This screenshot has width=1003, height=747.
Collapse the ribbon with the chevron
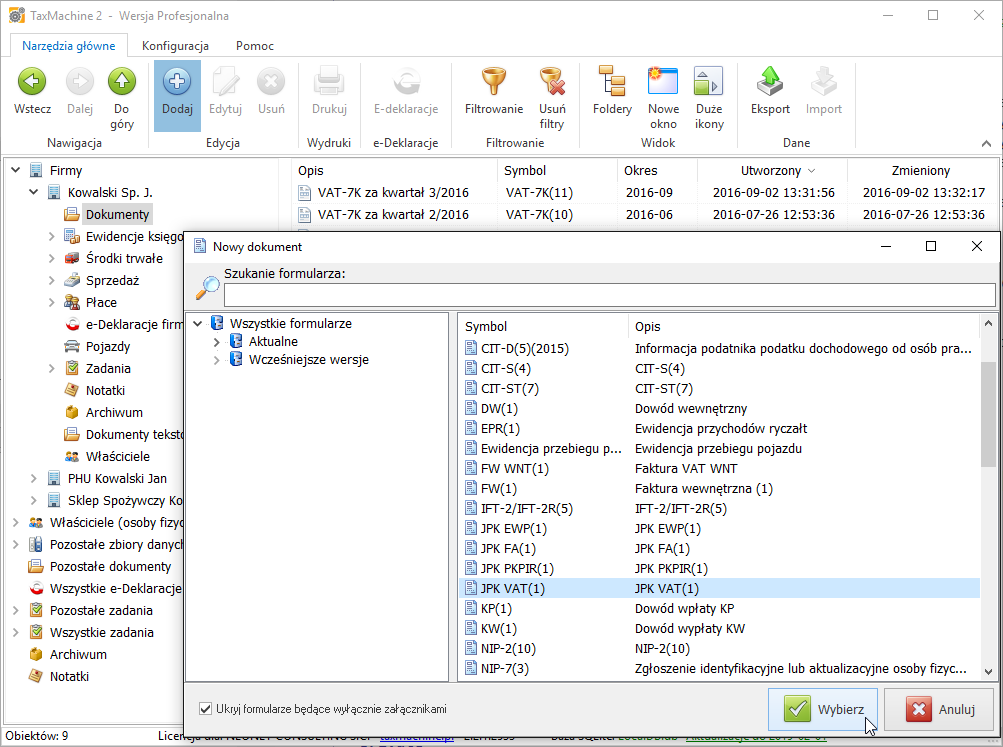click(986, 143)
